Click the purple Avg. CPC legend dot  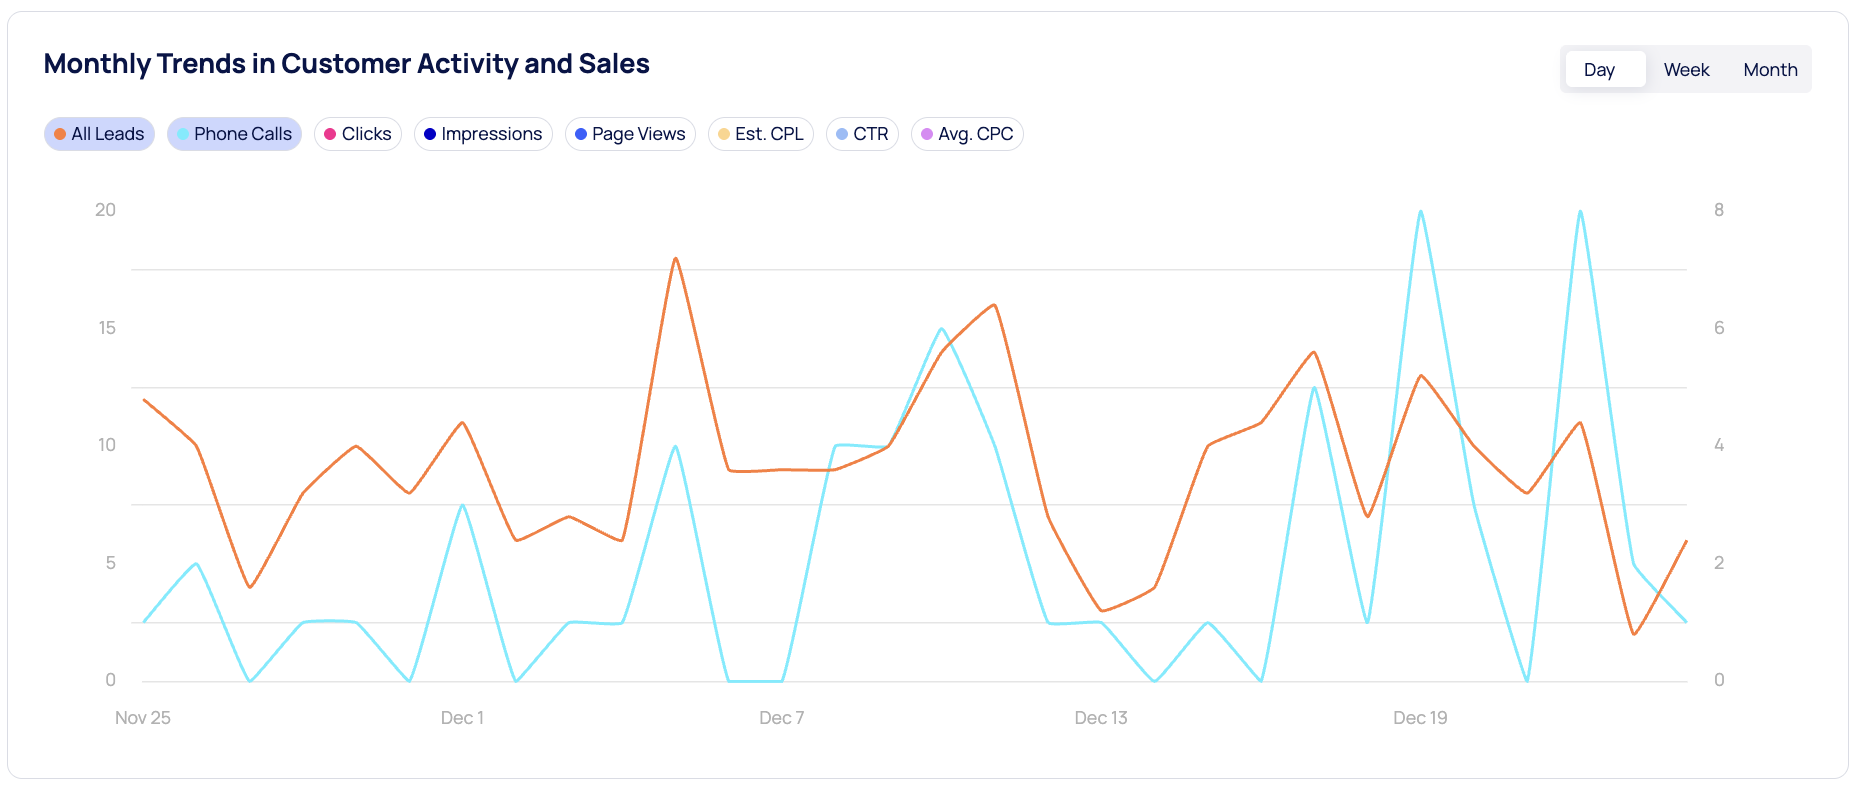(926, 133)
